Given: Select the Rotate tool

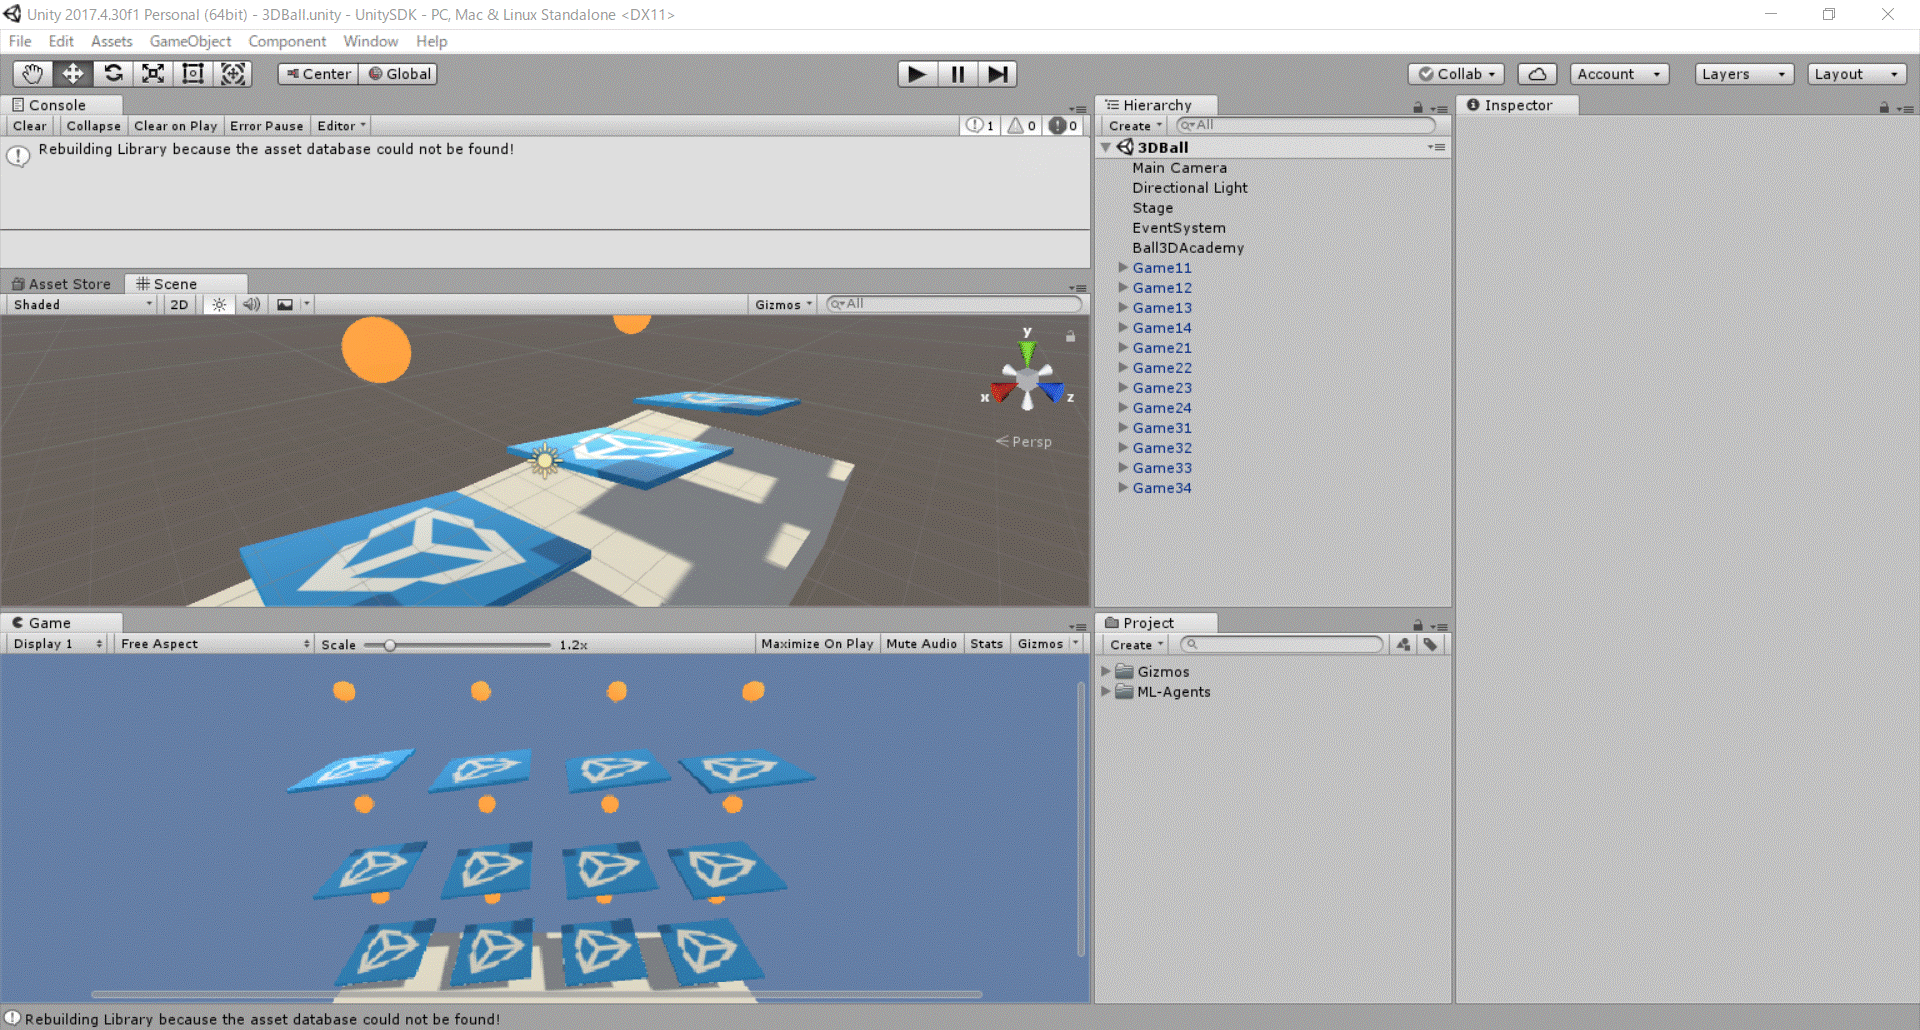Looking at the screenshot, I should 113,74.
